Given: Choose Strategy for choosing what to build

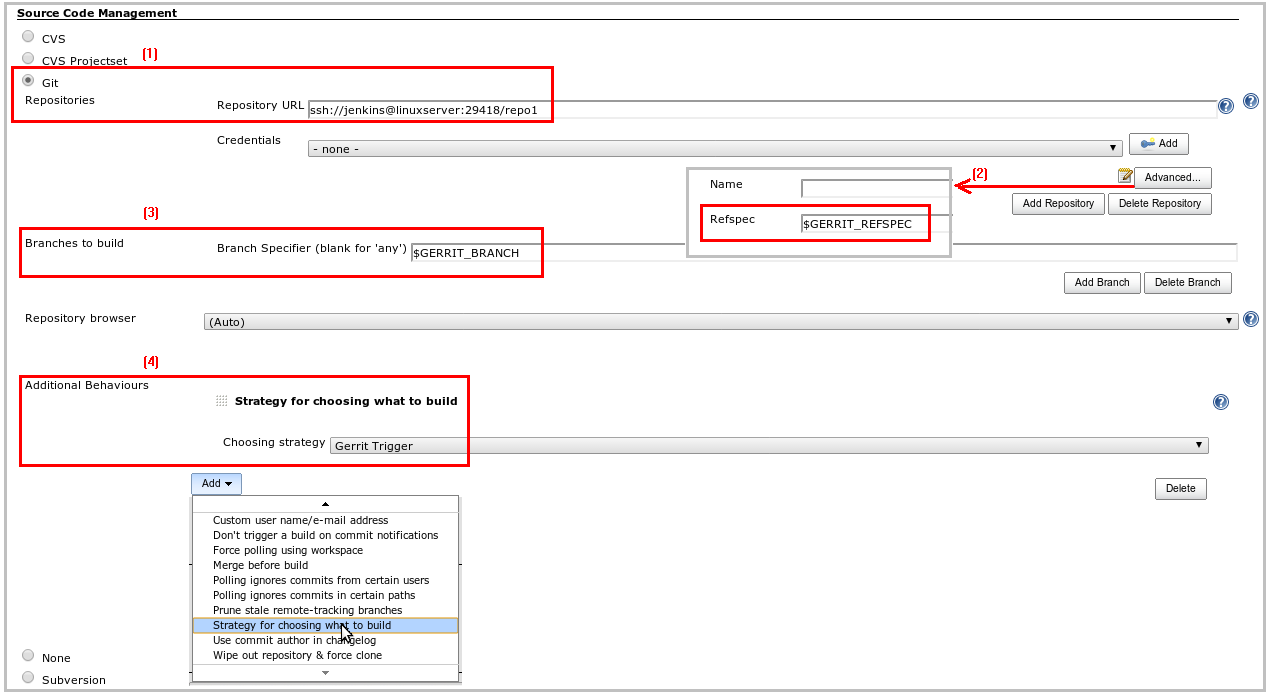Looking at the screenshot, I should click(x=325, y=625).
